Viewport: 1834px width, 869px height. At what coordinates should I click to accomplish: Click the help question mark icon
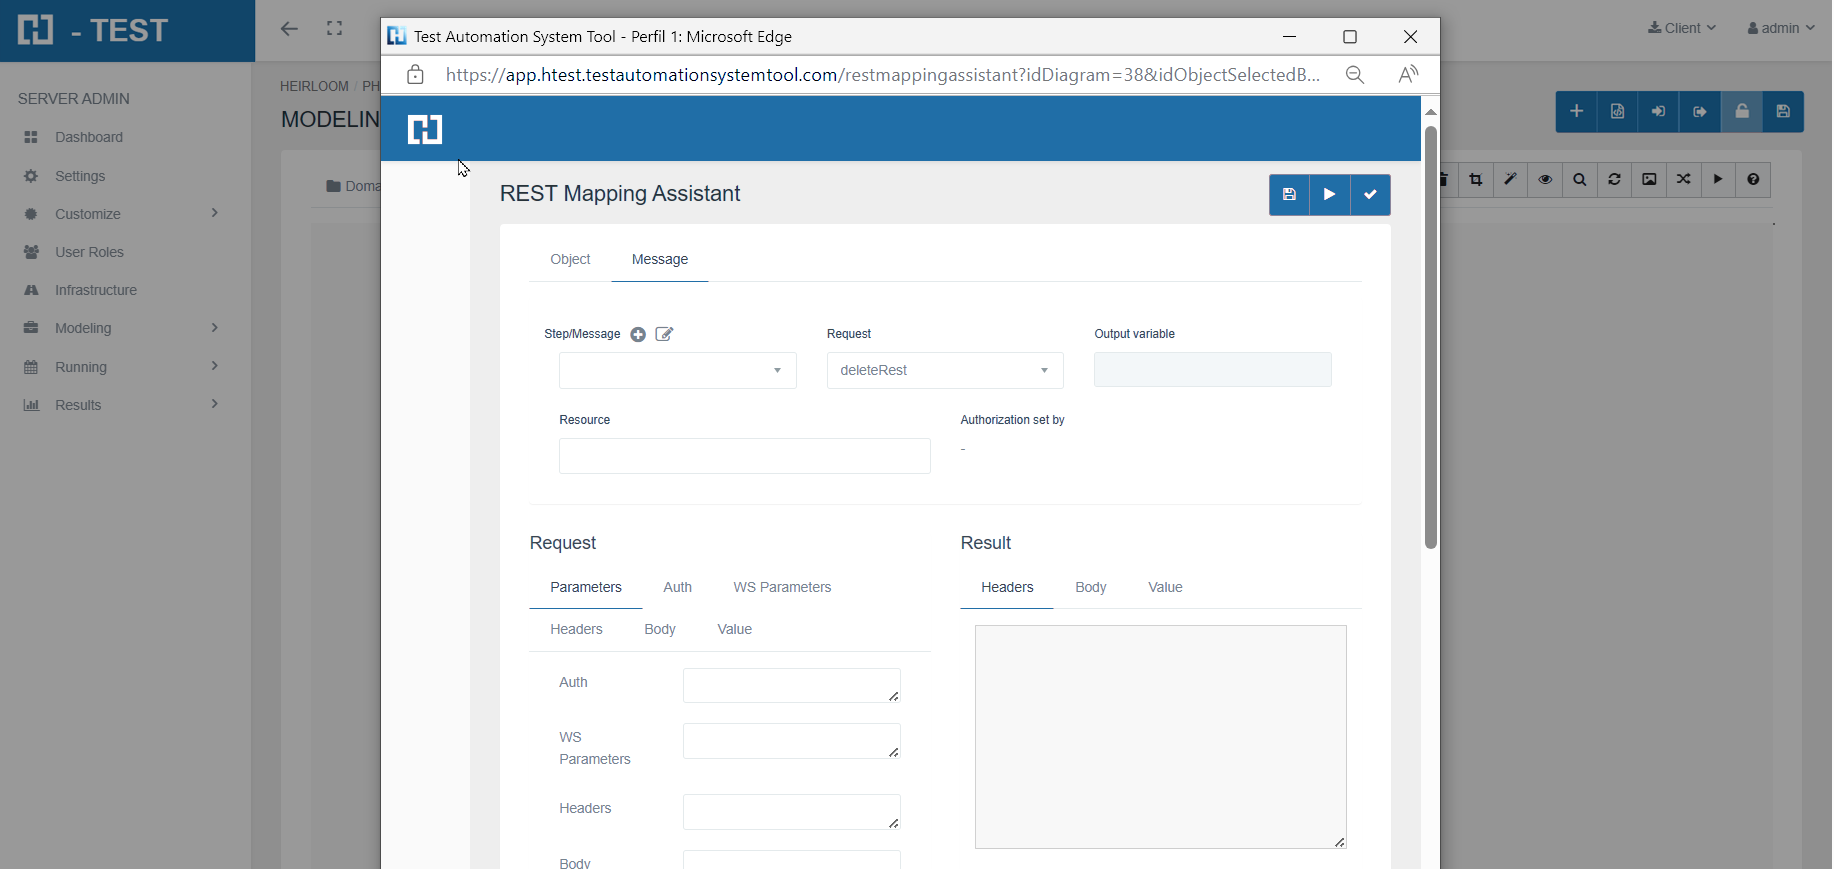(x=1753, y=180)
